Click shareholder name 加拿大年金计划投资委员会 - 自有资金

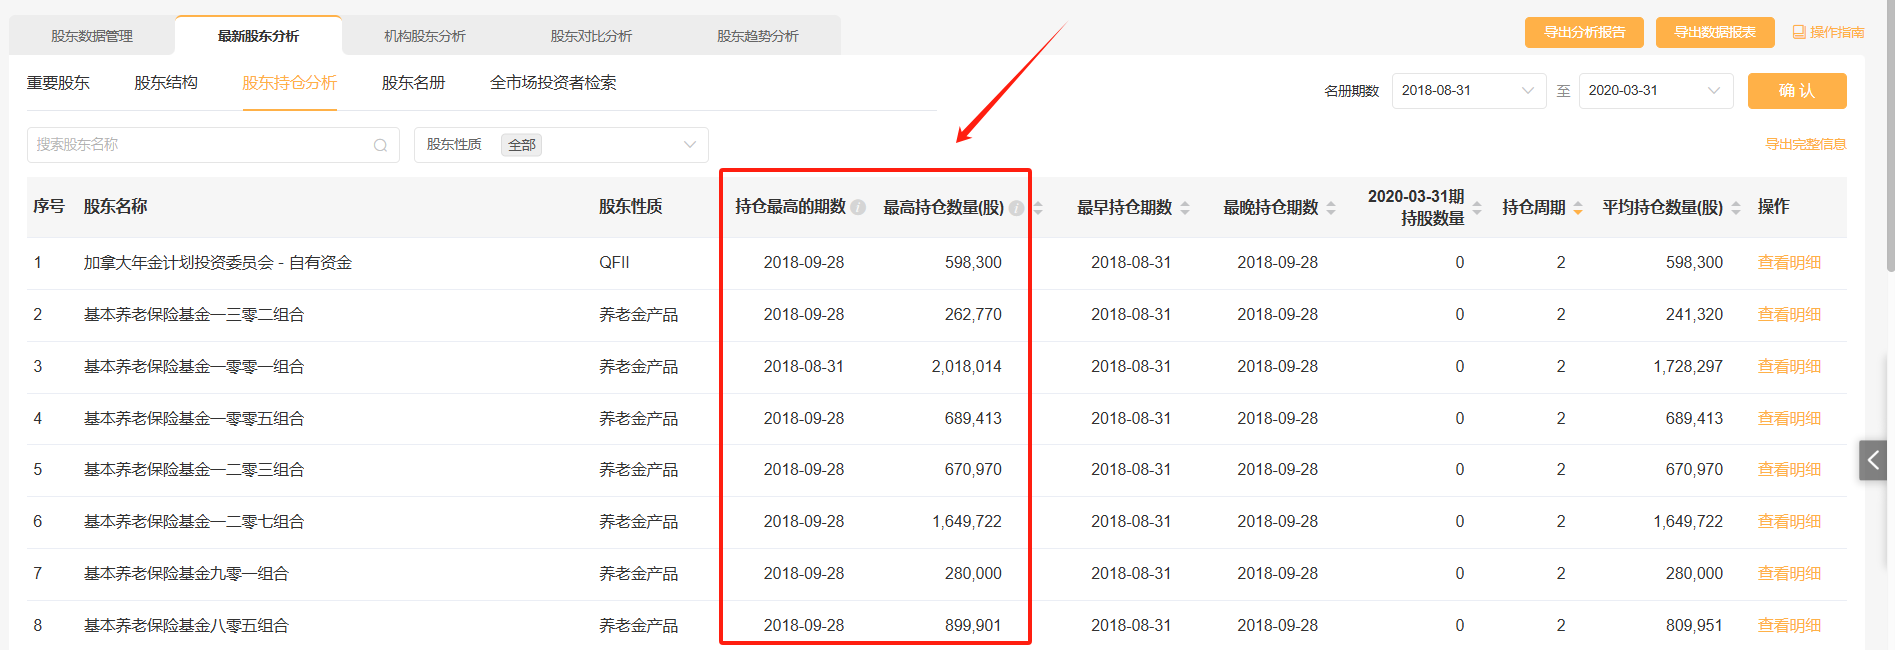tap(218, 263)
